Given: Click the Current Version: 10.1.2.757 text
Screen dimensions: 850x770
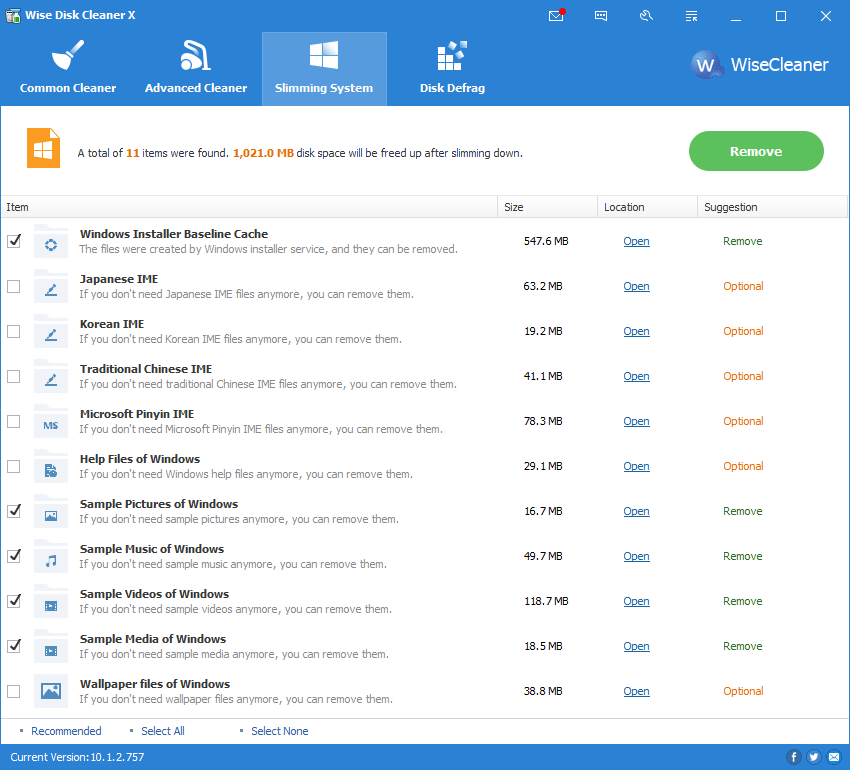Looking at the screenshot, I should coord(78,757).
